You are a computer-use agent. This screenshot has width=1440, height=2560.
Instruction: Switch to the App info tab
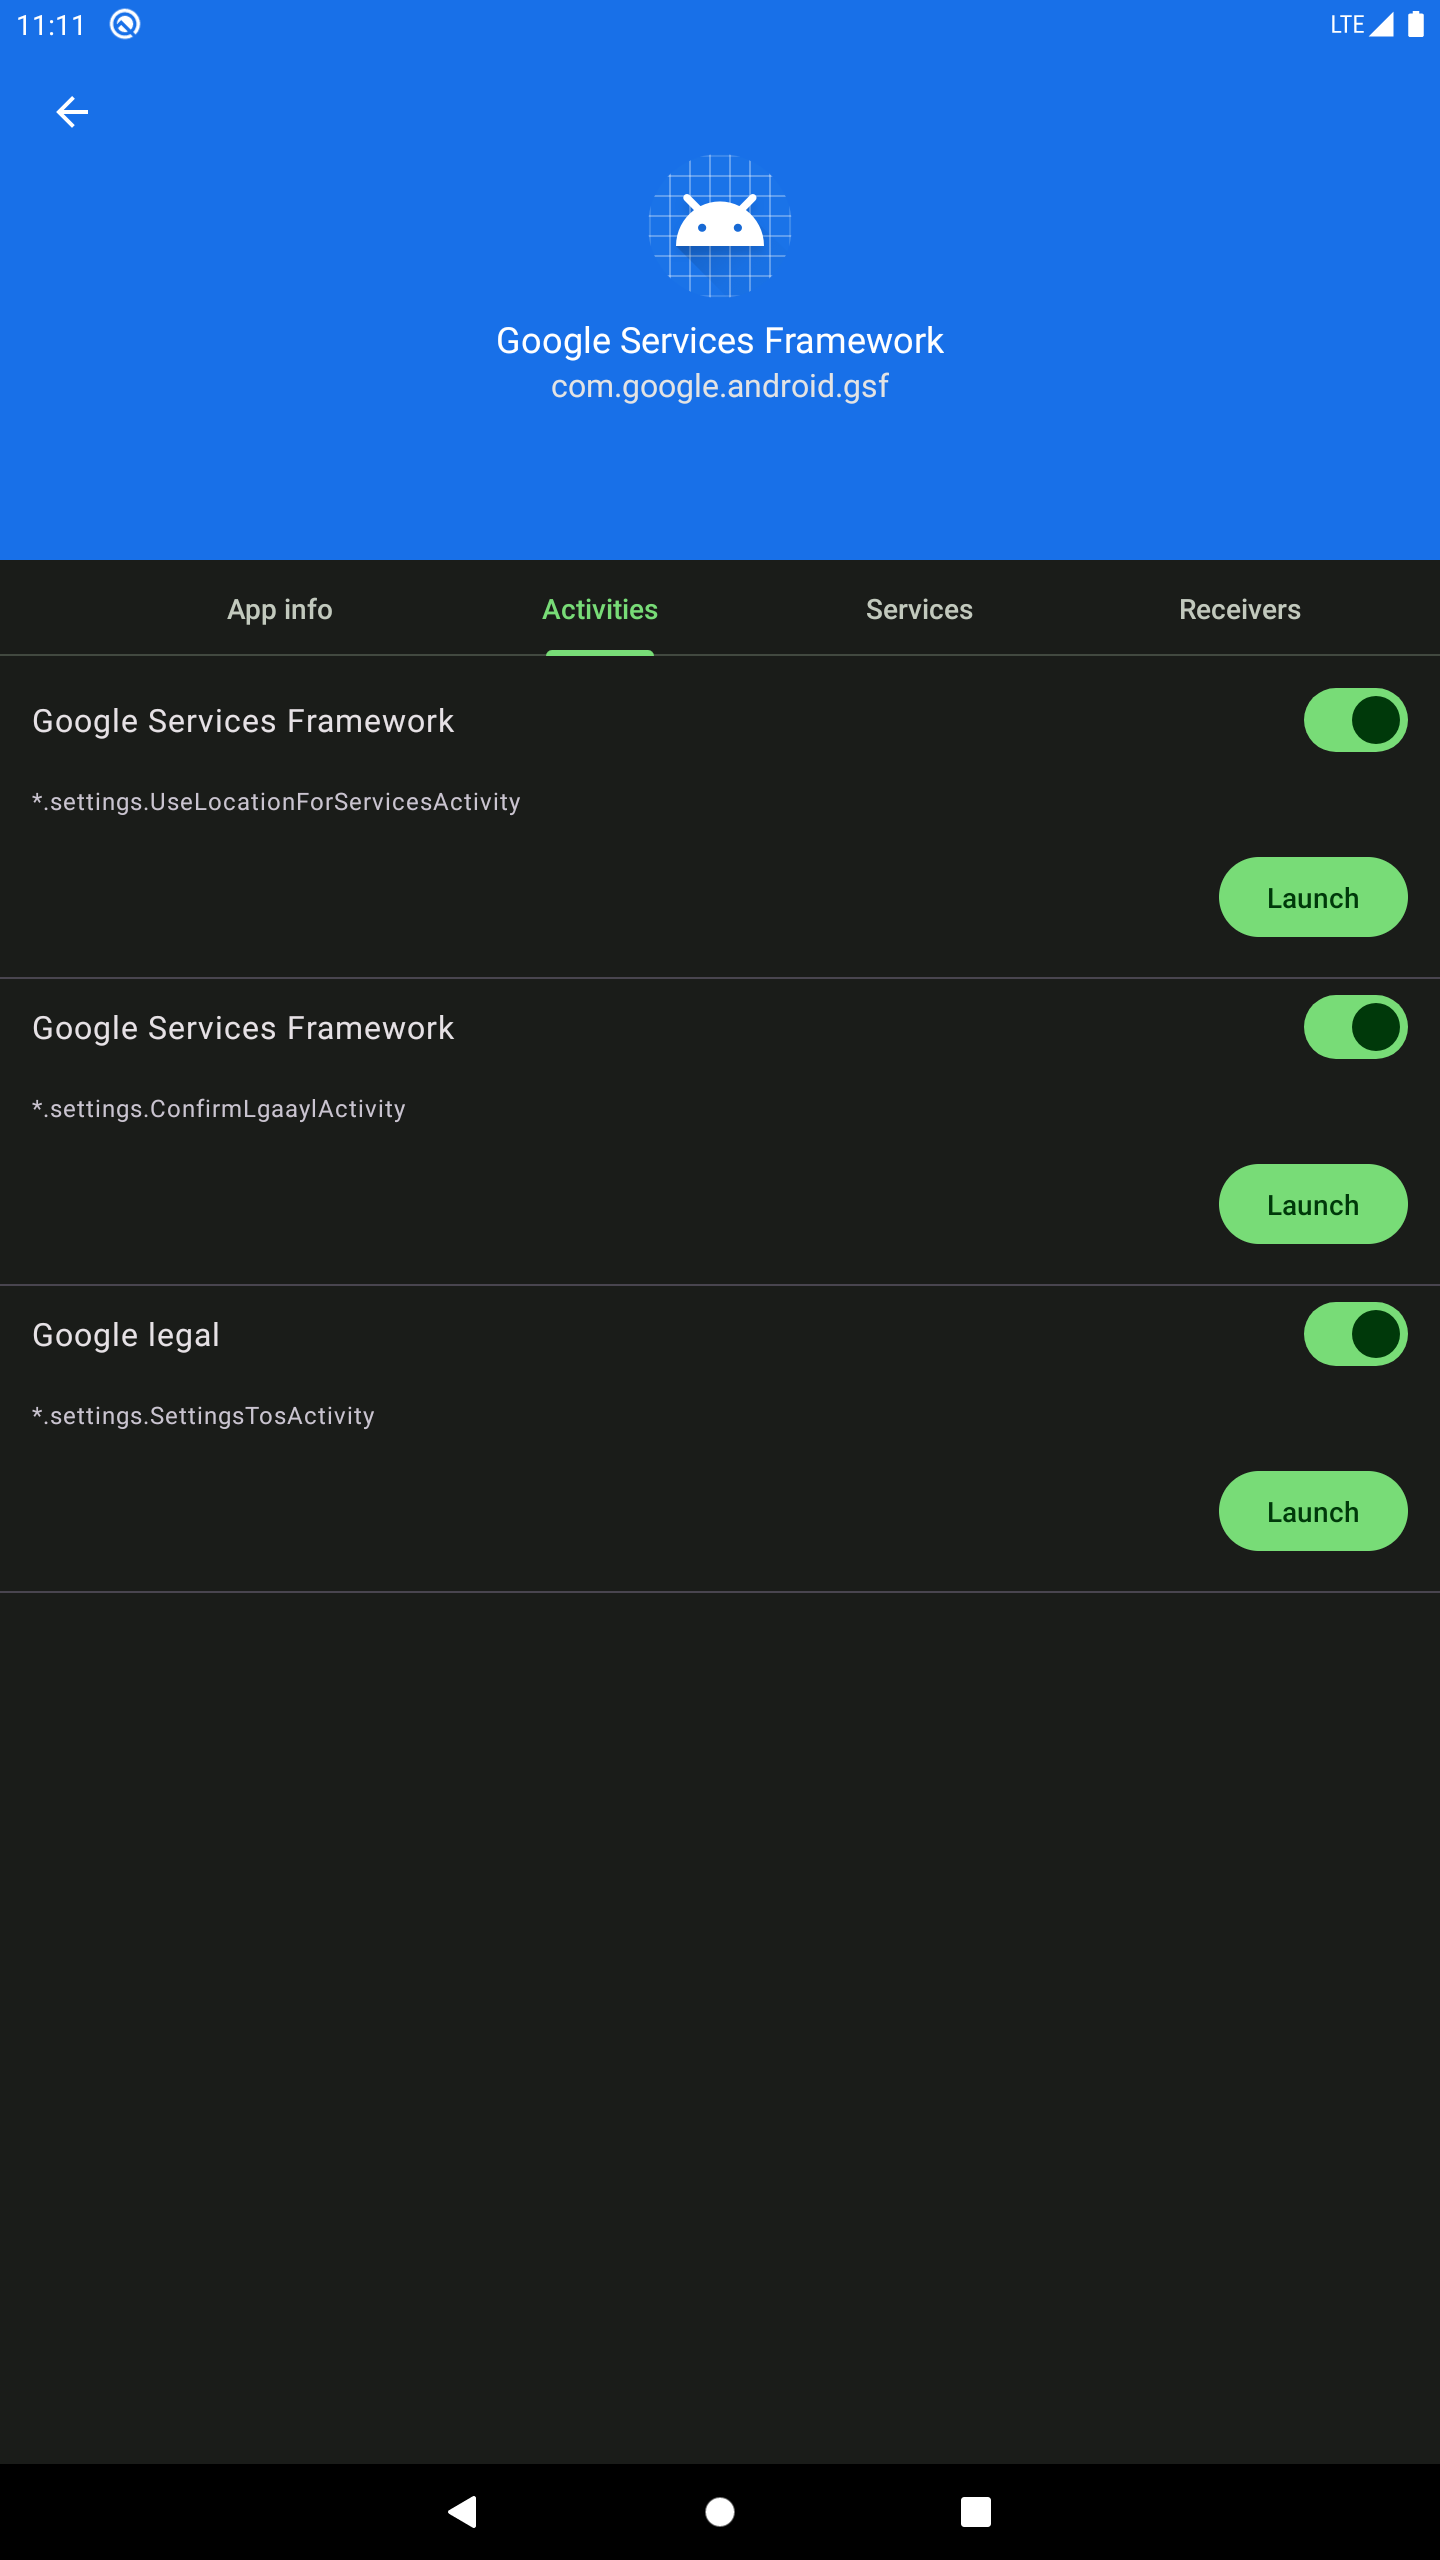[280, 609]
